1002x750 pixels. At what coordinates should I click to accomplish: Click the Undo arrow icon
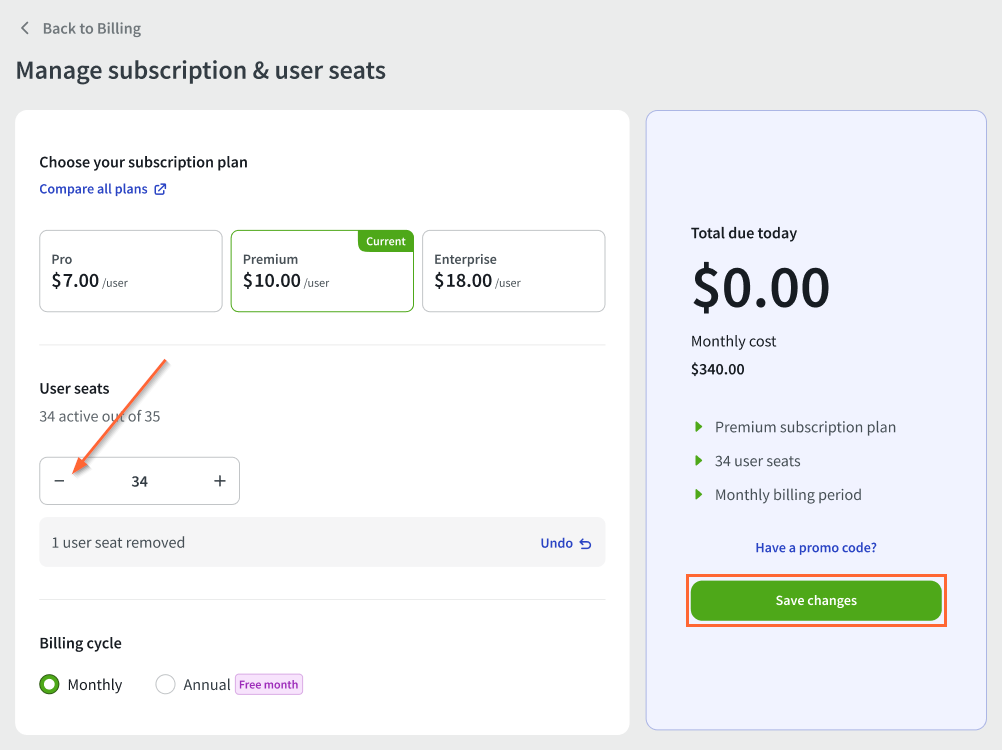coord(586,544)
